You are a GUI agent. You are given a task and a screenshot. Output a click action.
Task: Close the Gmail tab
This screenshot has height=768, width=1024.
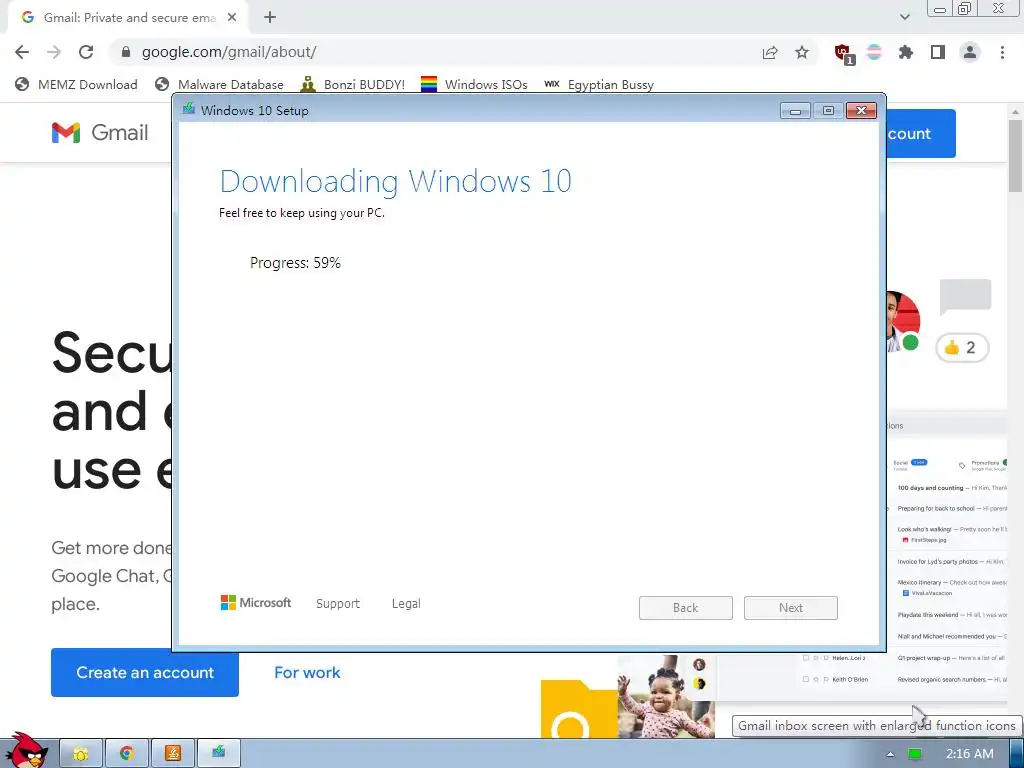(x=232, y=18)
